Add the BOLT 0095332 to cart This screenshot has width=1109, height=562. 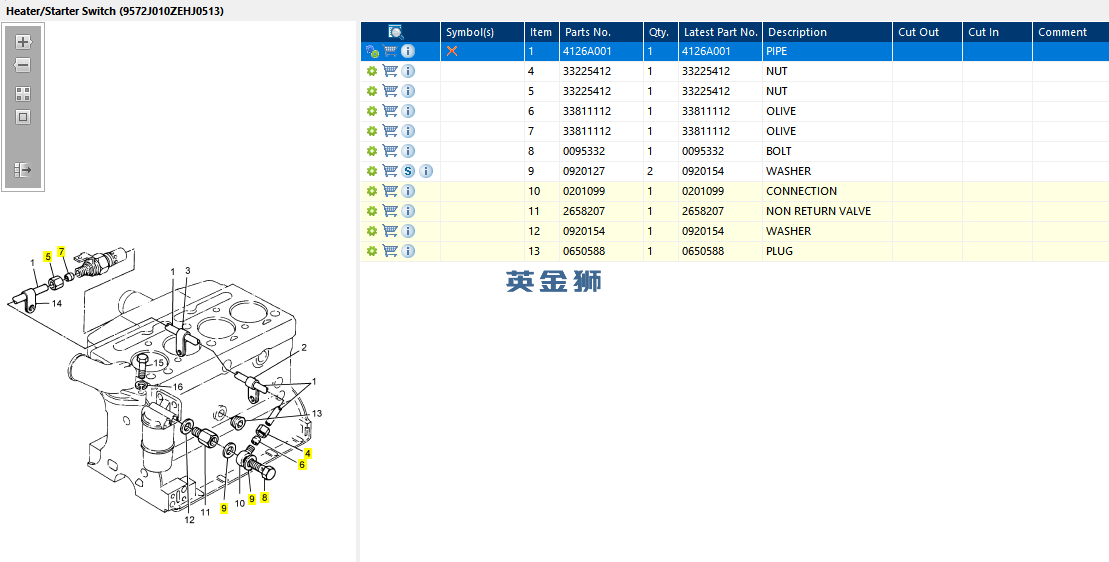tap(390, 151)
